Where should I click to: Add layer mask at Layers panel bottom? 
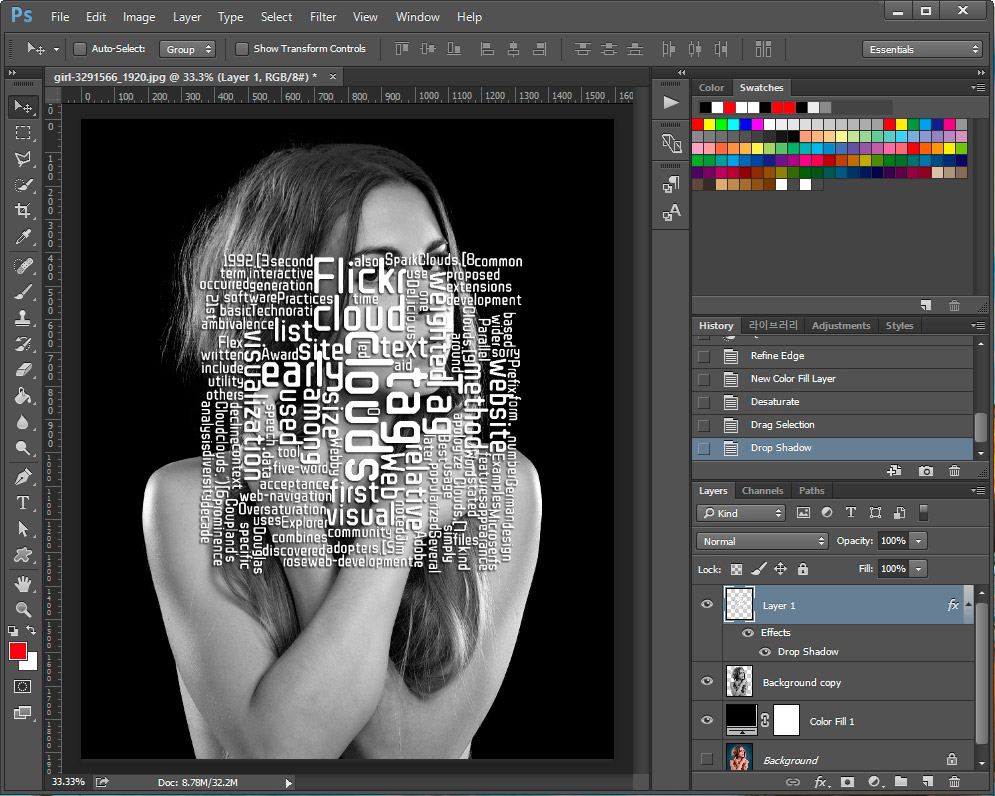point(847,781)
